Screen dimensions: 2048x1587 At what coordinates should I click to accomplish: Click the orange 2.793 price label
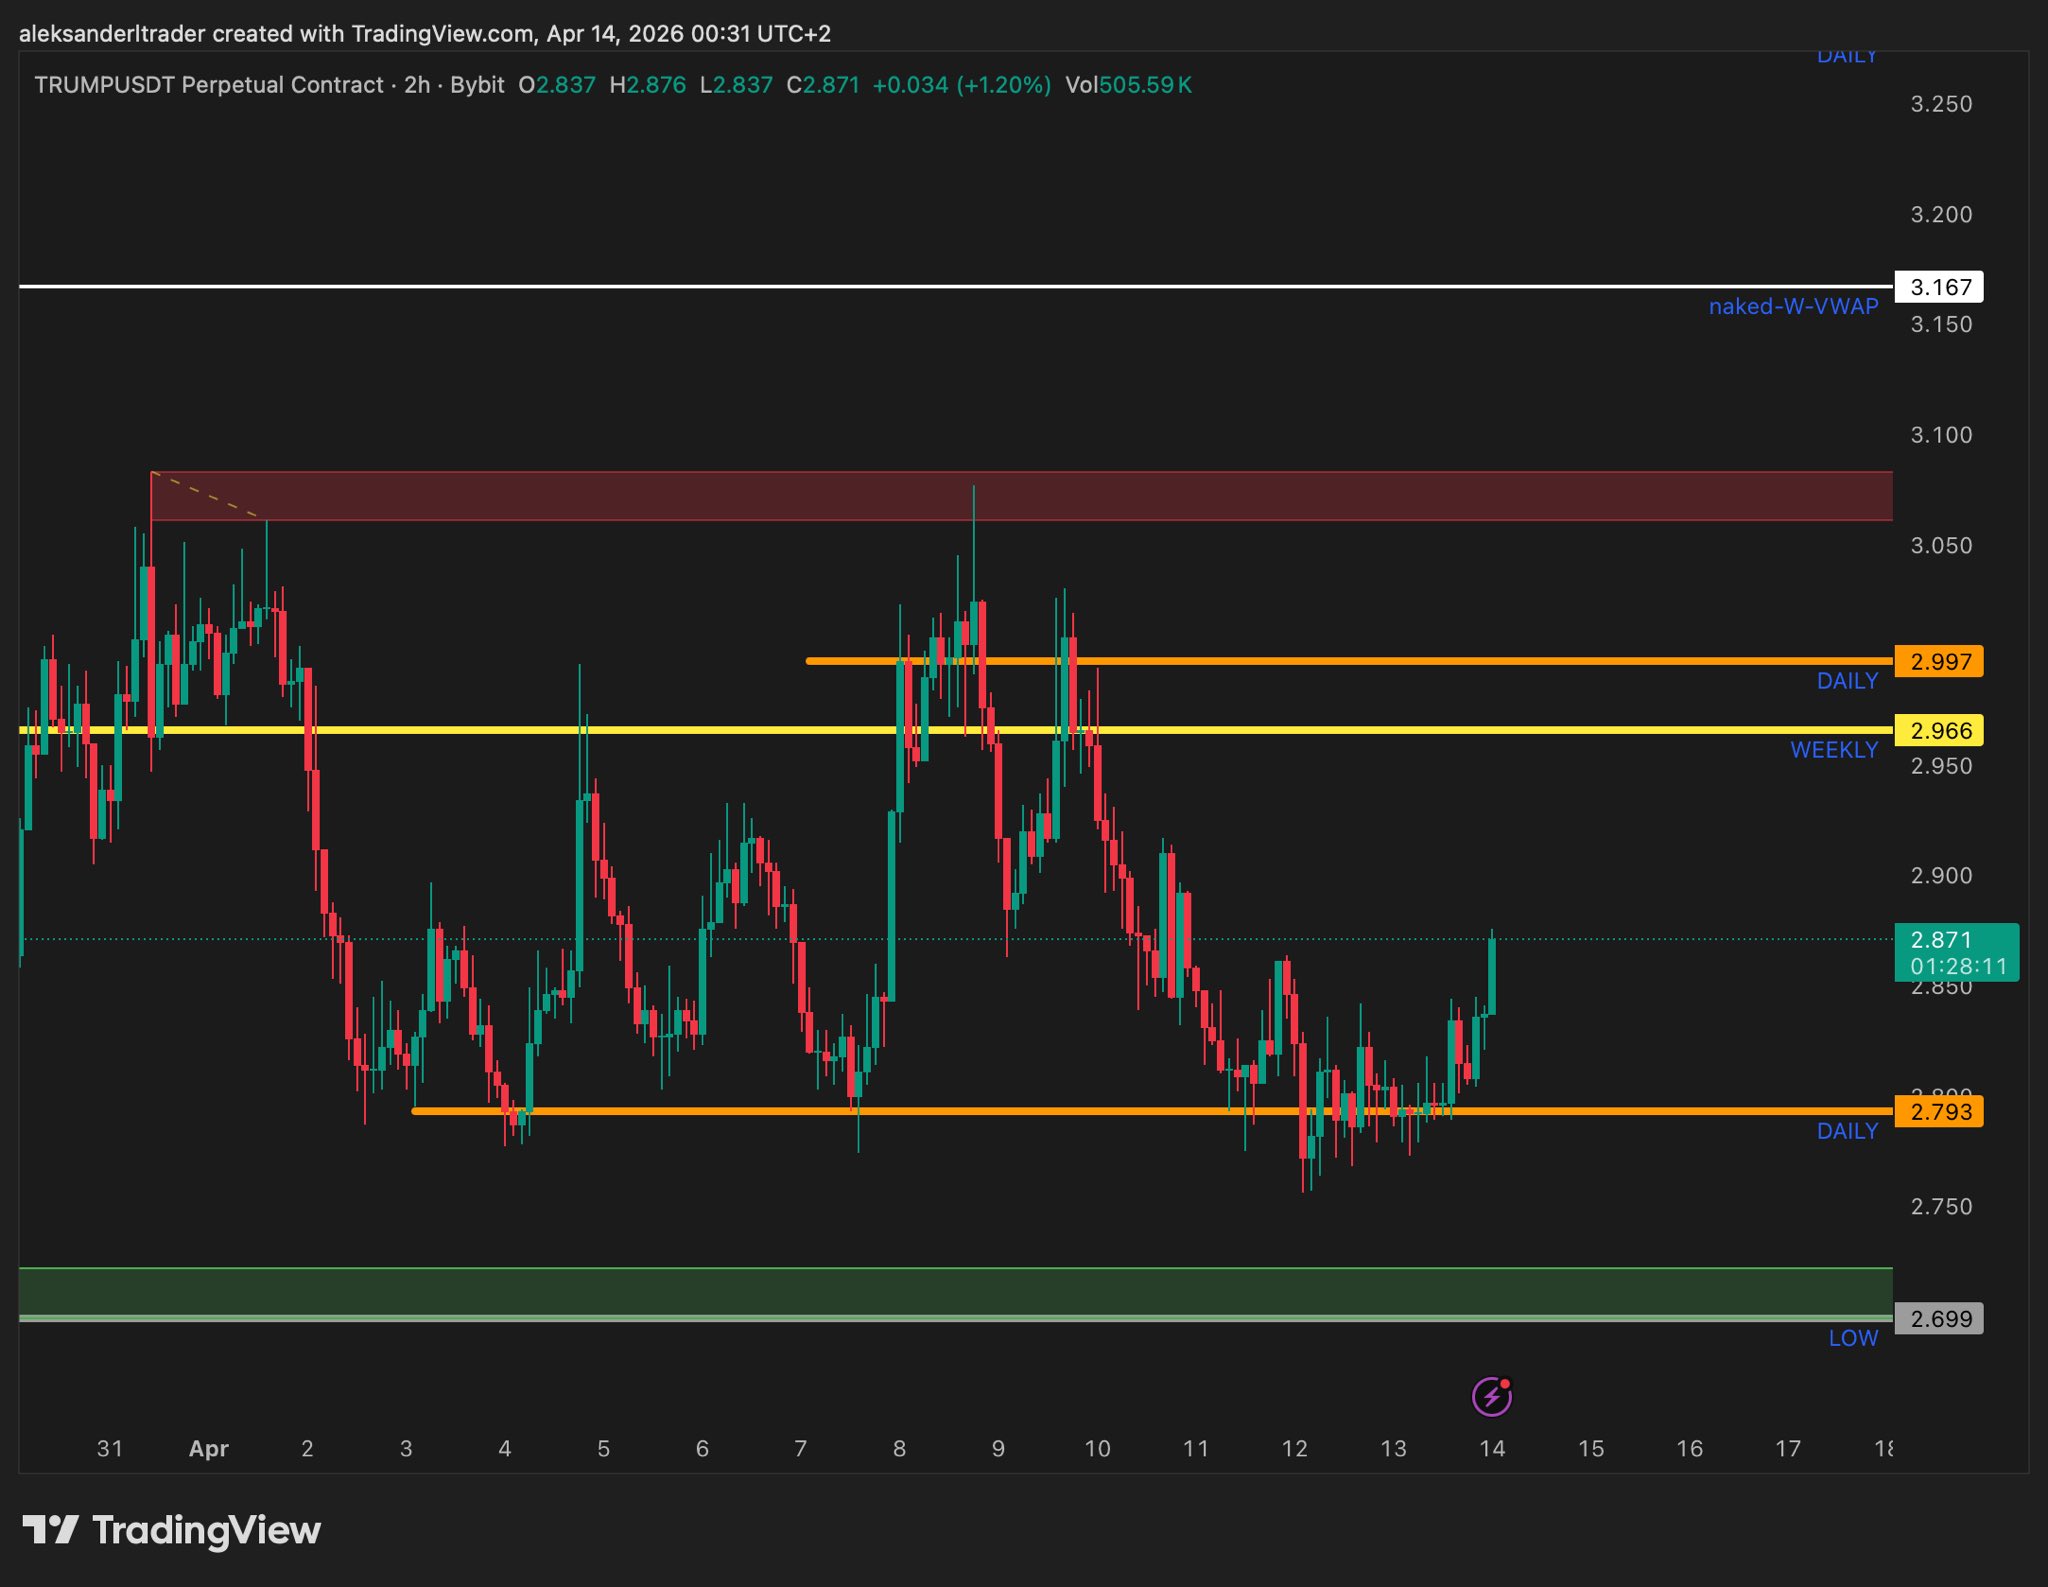click(x=1939, y=1111)
